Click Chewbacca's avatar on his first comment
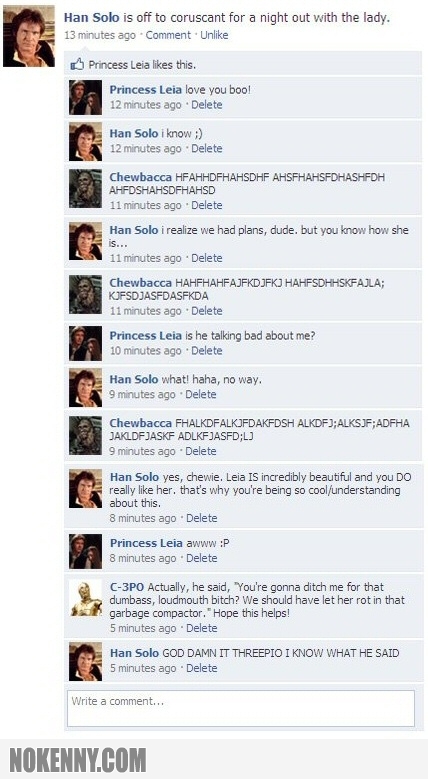The width and height of the screenshot is (428, 779). coord(86,189)
